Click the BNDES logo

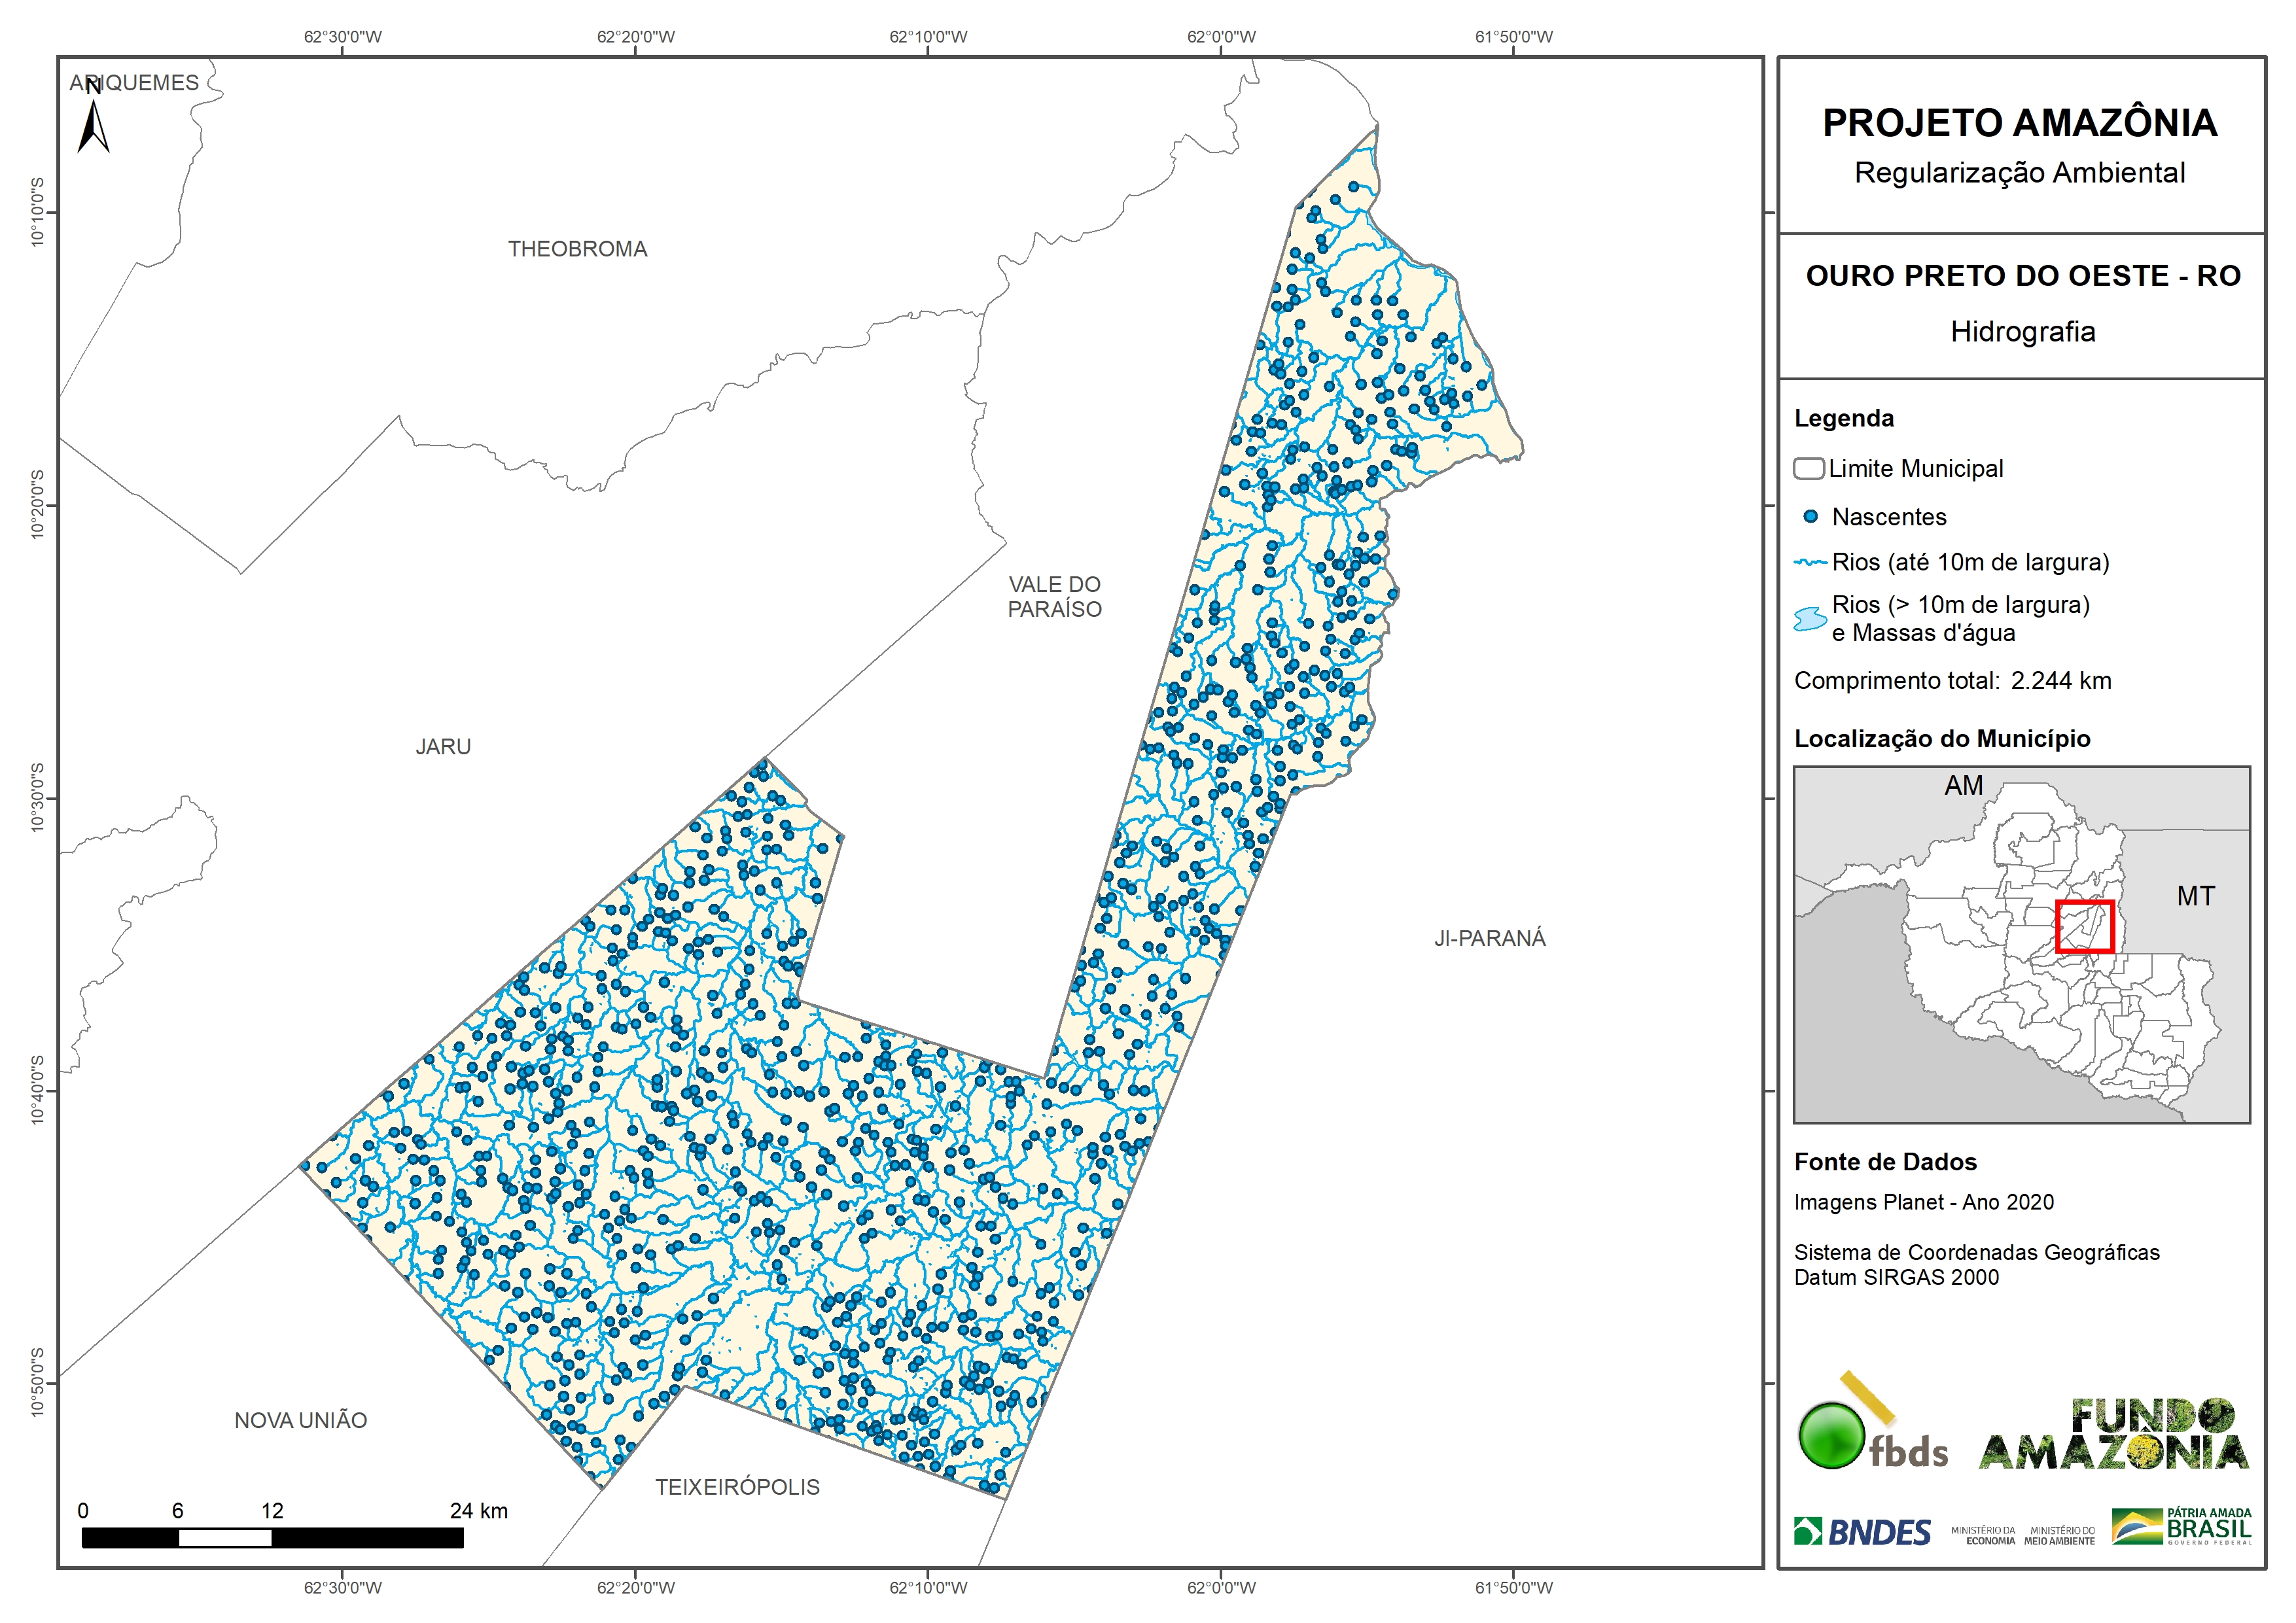click(x=1862, y=1532)
